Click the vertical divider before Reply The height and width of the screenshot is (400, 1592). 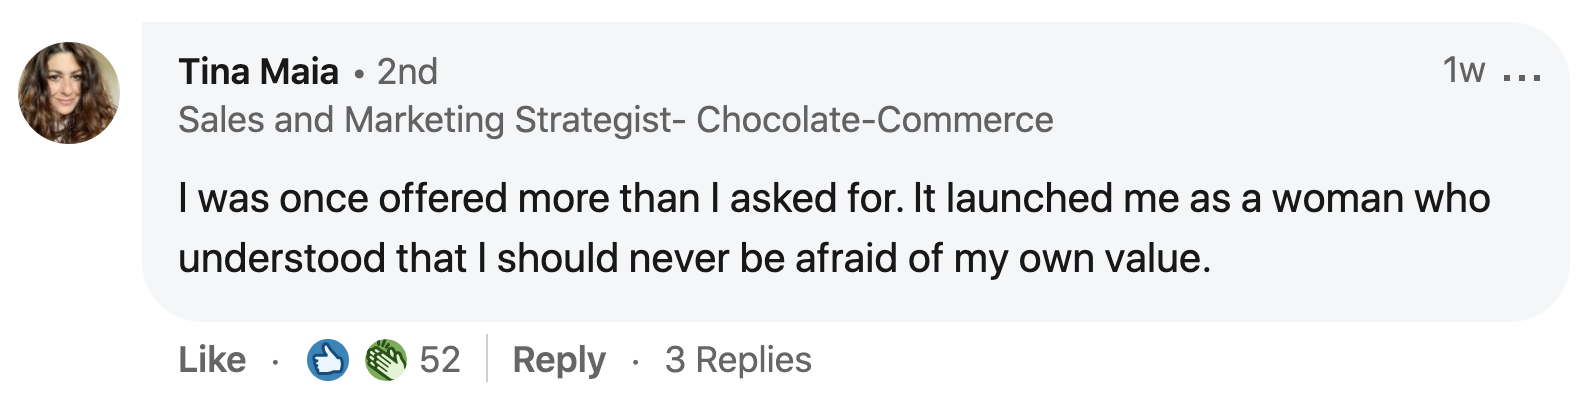point(487,358)
